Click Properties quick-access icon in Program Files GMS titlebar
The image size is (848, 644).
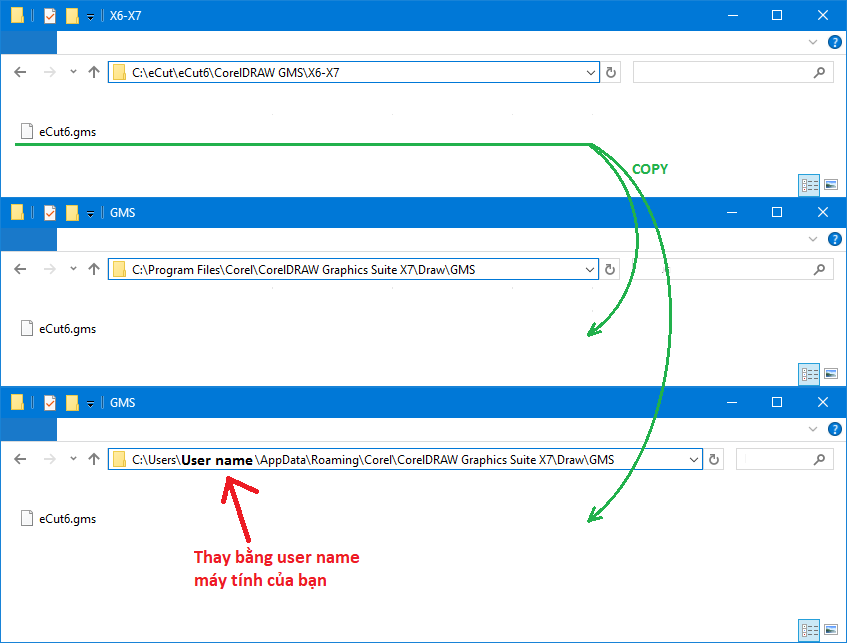[x=50, y=213]
